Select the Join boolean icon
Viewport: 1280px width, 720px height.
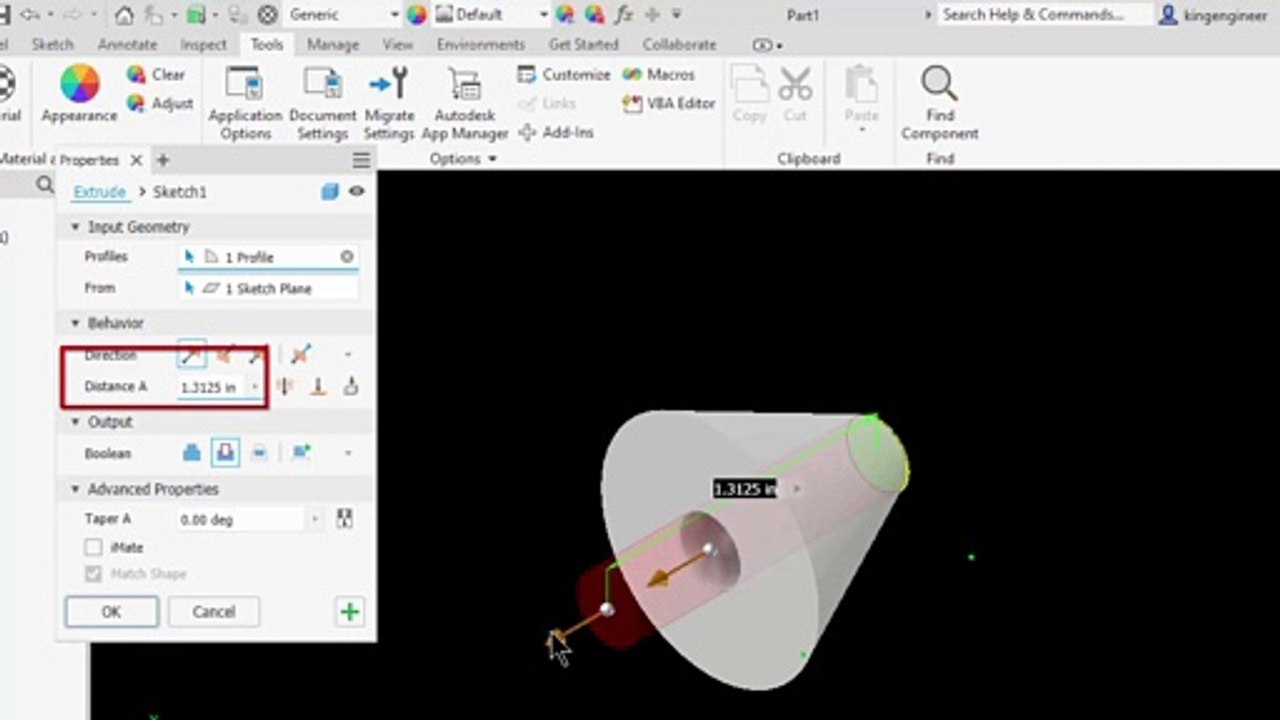click(192, 453)
